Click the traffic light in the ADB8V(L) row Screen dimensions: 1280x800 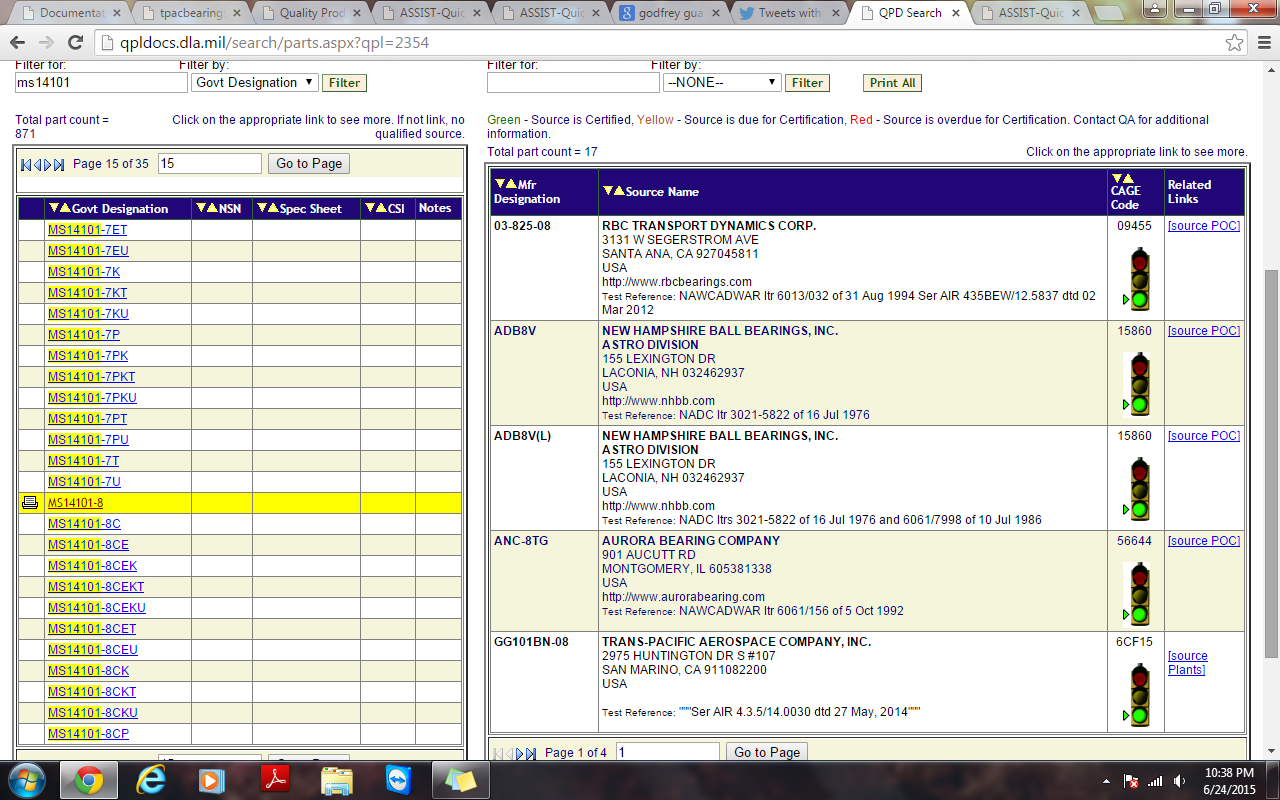pos(1136,489)
